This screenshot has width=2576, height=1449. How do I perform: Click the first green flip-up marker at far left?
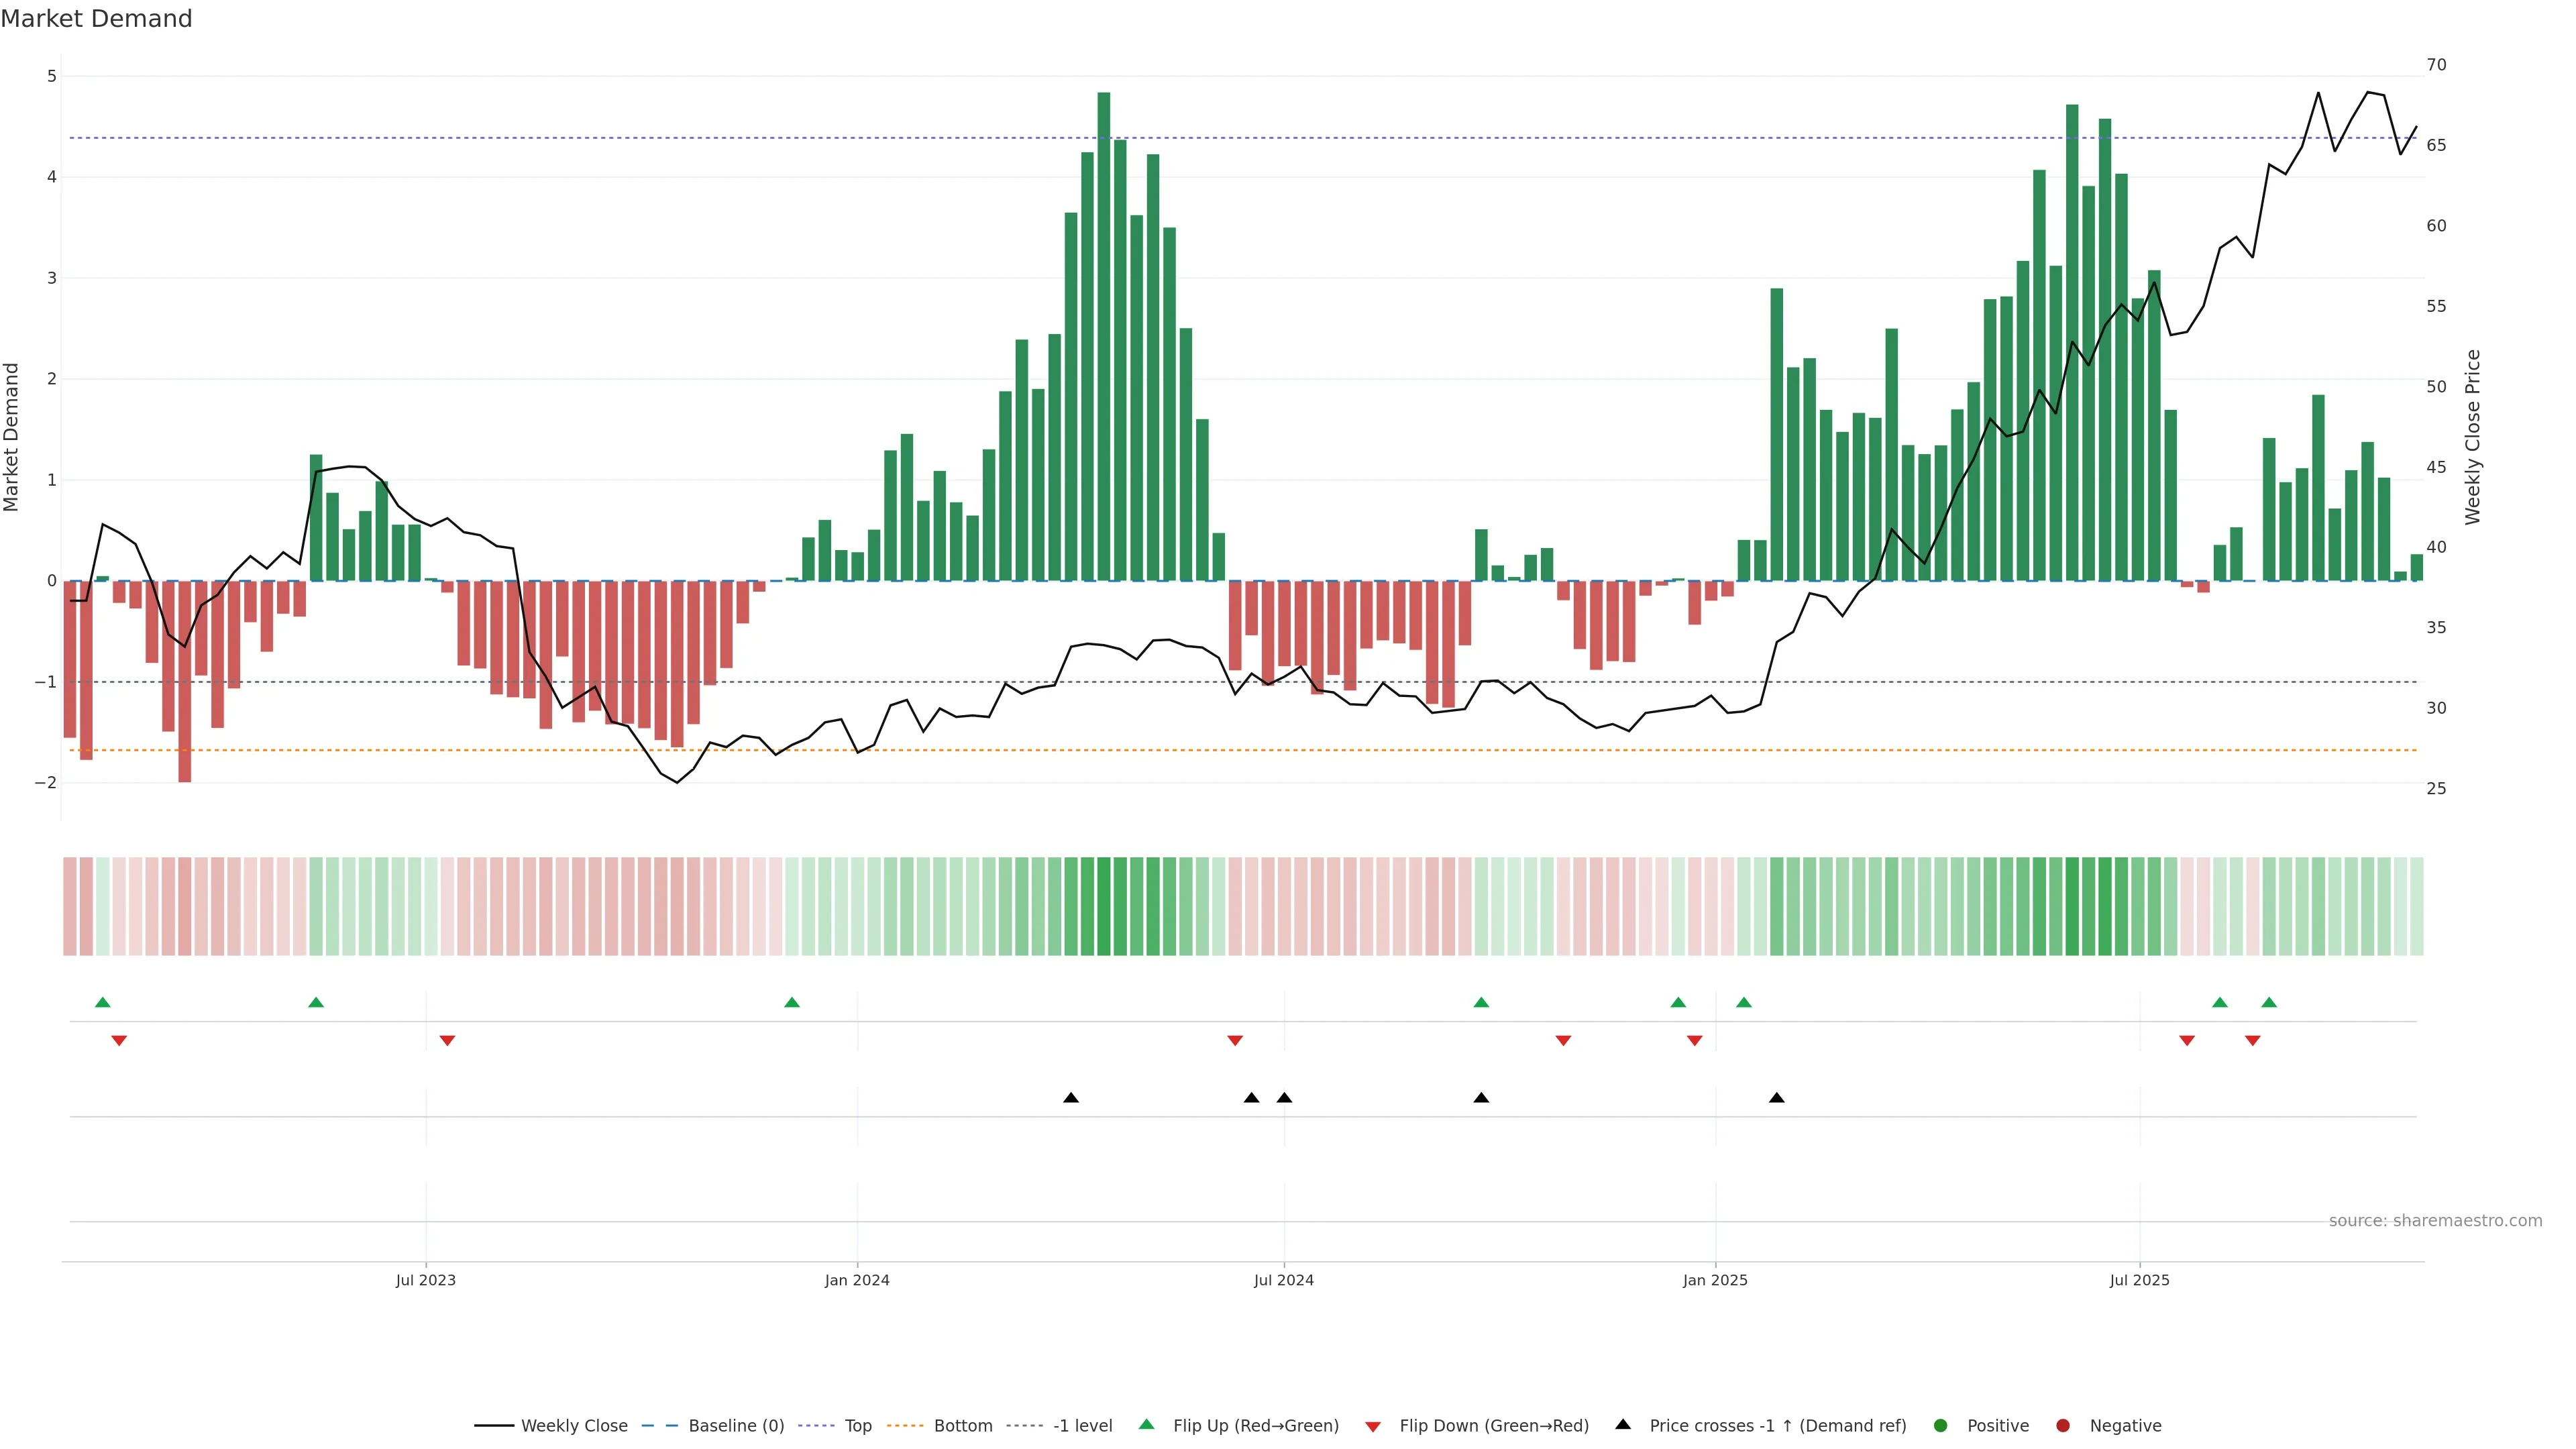pos(102,1002)
